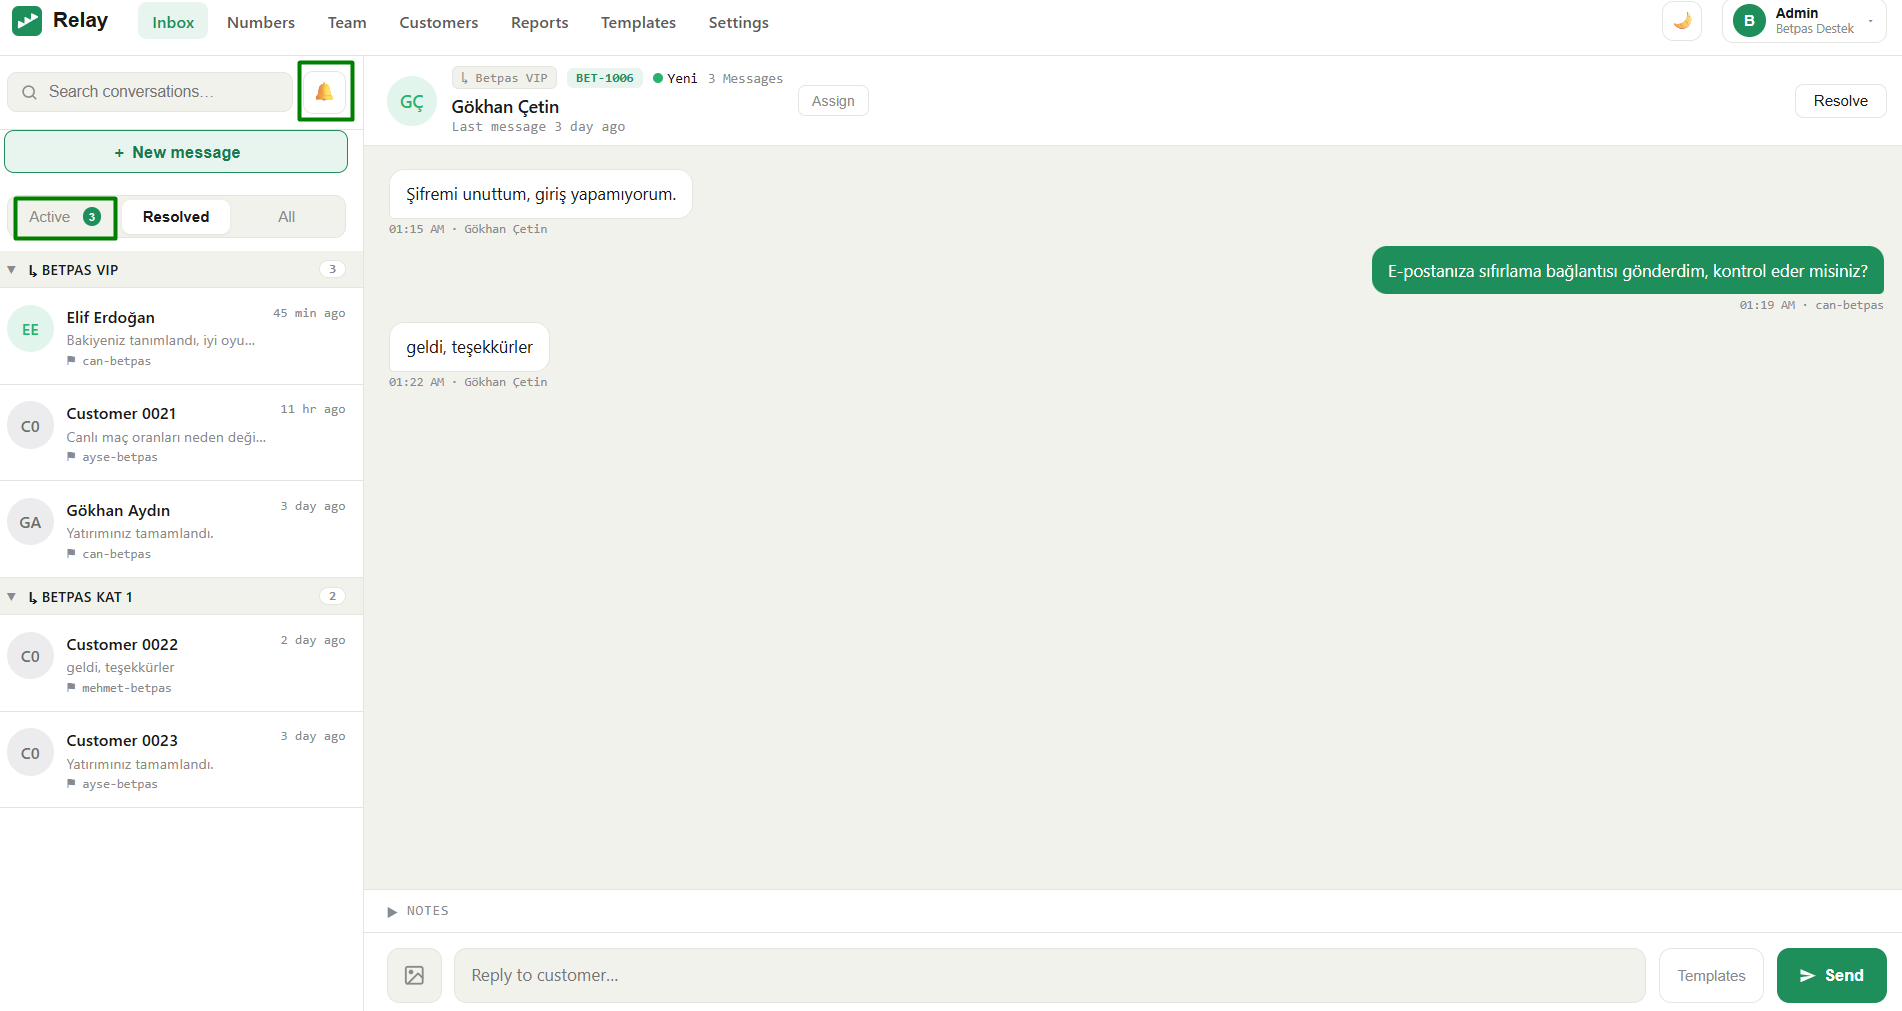Image resolution: width=1902 pixels, height=1011 pixels.
Task: Open the Reports section
Action: click(539, 22)
